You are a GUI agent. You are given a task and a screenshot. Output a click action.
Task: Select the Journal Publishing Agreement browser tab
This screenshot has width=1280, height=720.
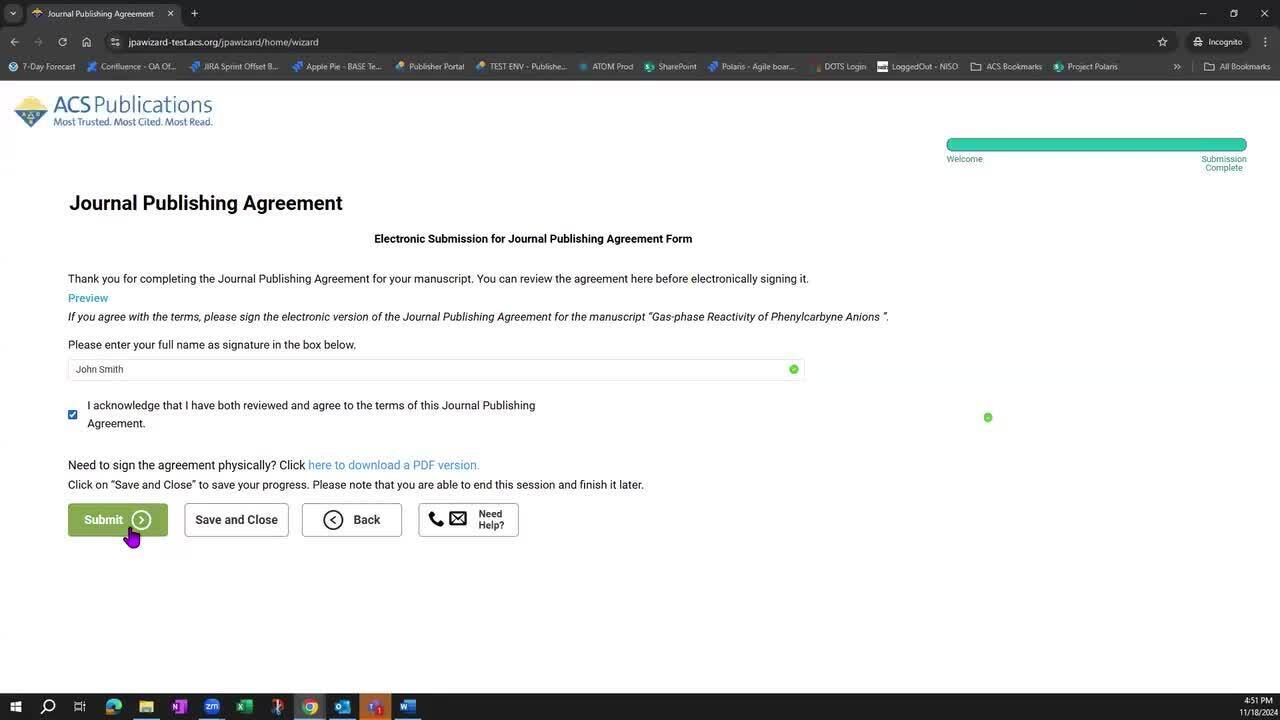coord(100,13)
